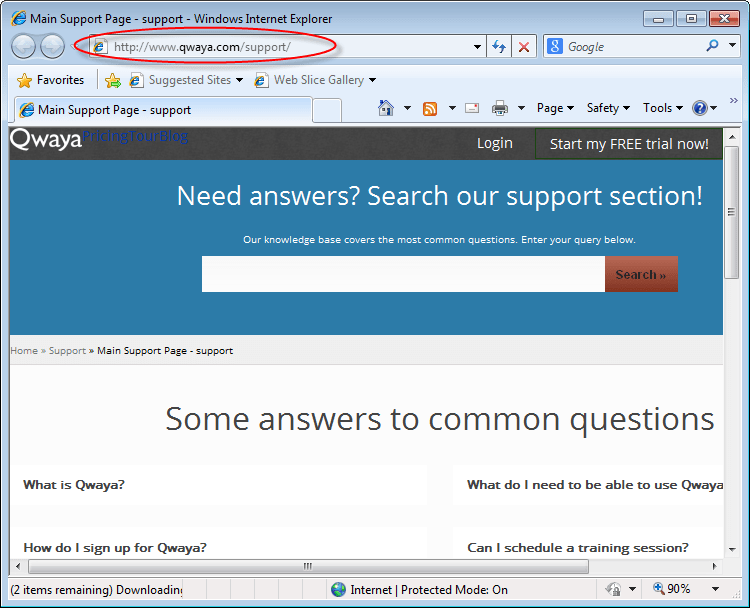This screenshot has height=608, width=750.
Task: Click the horizontal scrollbar left arrow
Action: (x=18, y=566)
